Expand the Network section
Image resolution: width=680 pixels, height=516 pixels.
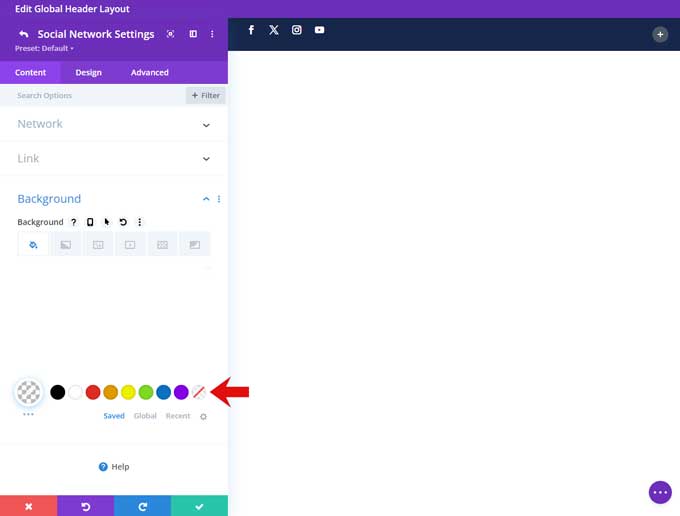tap(114, 124)
